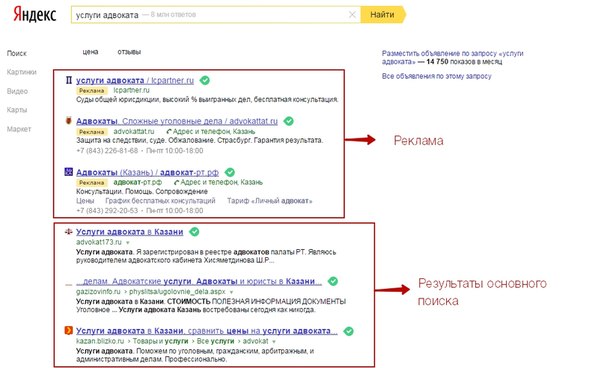This screenshot has width=604, height=368.
Task: Open the result Адвокатские услуги. Адвокаты и юристы в Казани
Action: (x=199, y=281)
